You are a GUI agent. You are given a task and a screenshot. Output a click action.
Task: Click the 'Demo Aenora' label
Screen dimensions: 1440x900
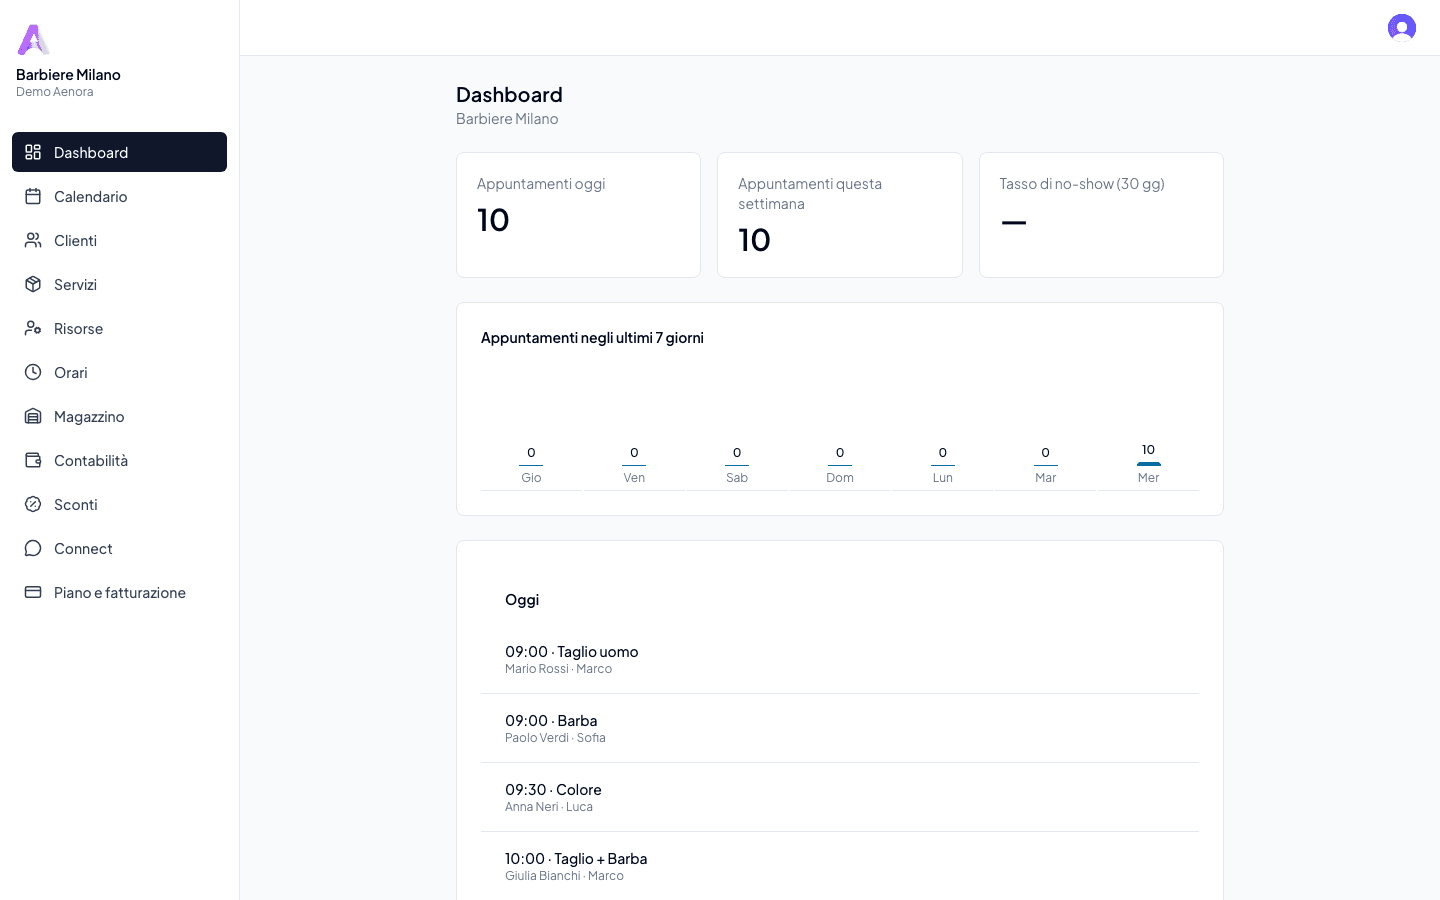point(55,92)
